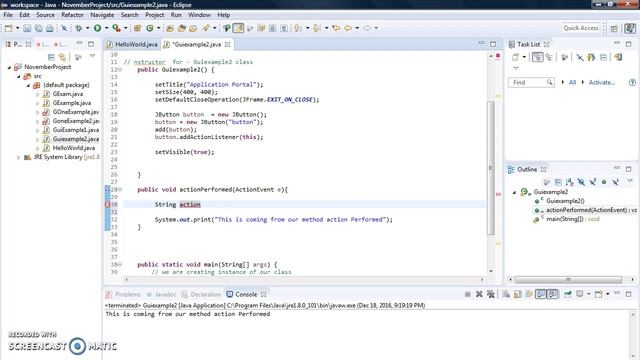The height and width of the screenshot is (360, 640).
Task: Click the All link in Task List
Action: pos(572,82)
